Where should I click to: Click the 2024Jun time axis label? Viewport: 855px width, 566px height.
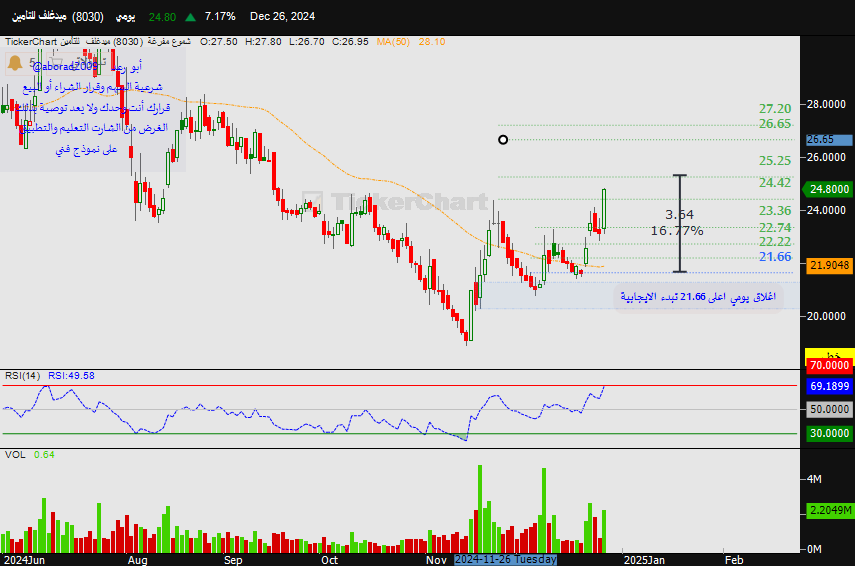pos(25,560)
